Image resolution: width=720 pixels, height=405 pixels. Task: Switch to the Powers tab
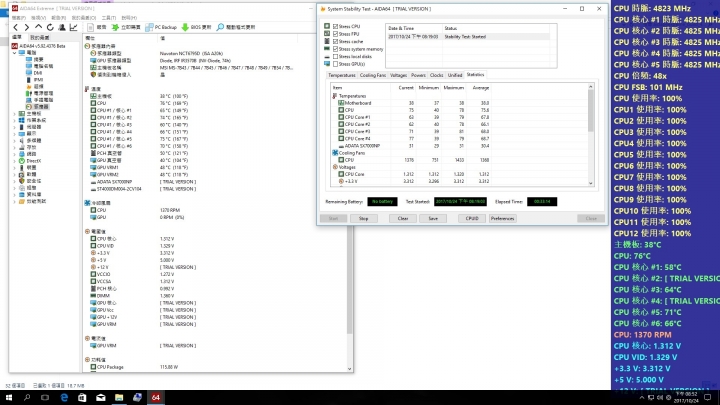point(418,75)
